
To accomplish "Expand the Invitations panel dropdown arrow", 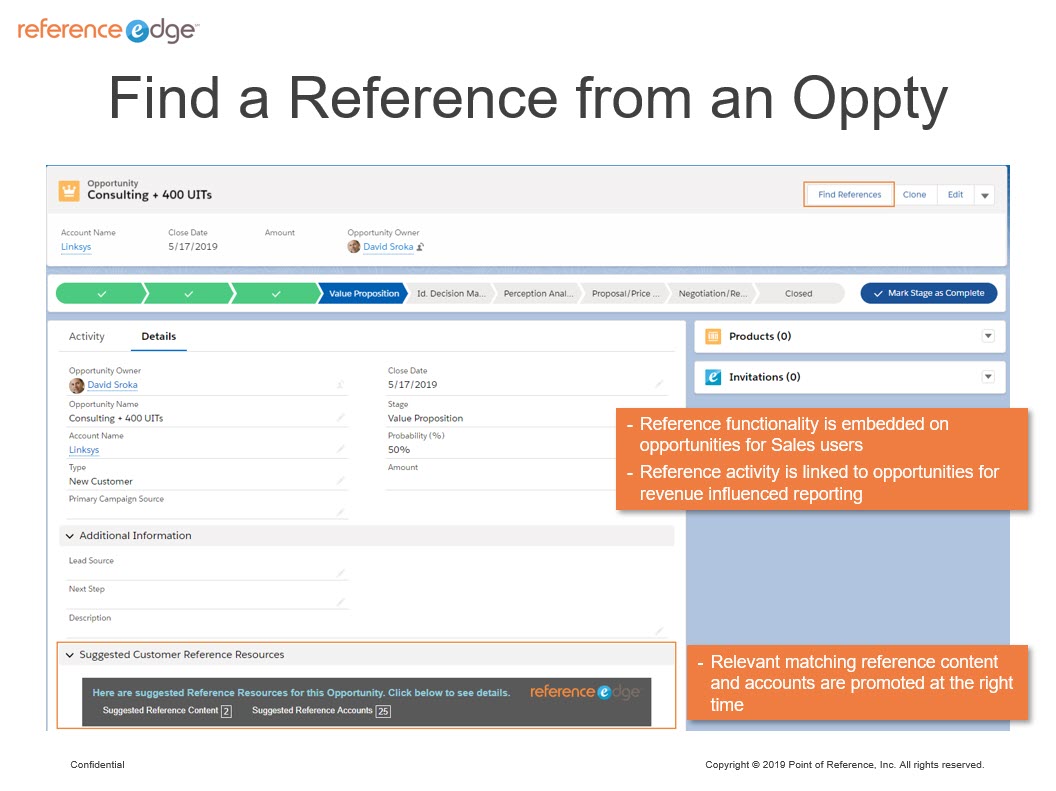I will 988,377.
